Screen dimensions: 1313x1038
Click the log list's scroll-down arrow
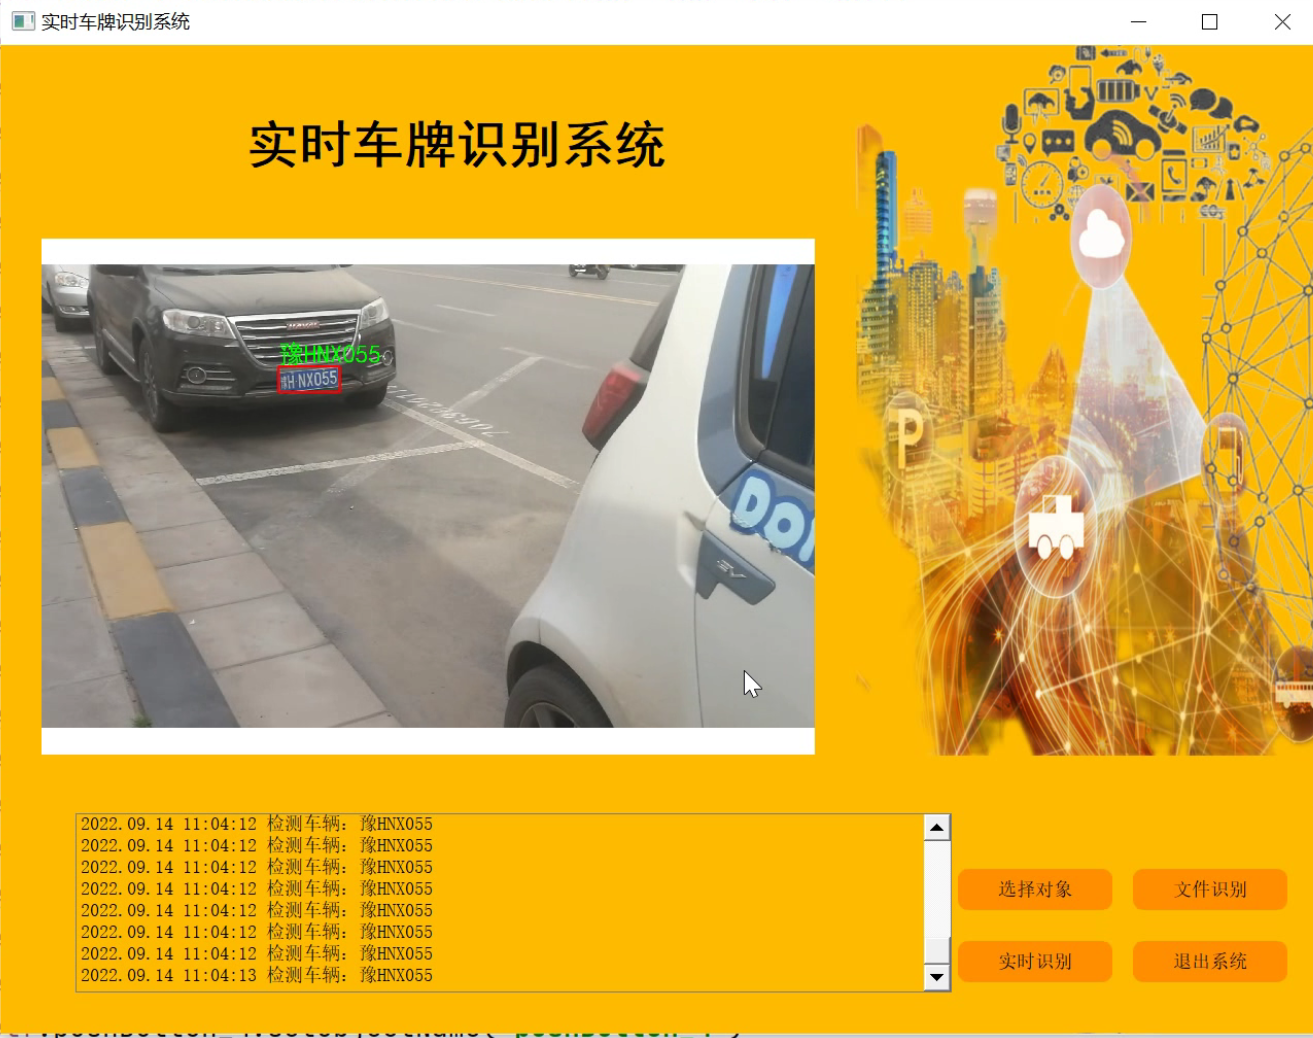pos(937,977)
